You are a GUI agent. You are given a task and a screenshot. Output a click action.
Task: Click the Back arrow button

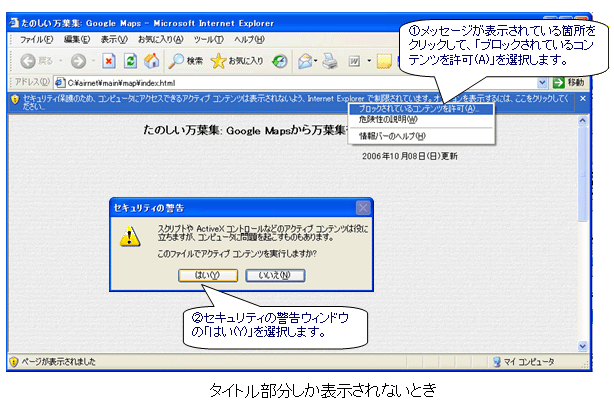tap(28, 61)
